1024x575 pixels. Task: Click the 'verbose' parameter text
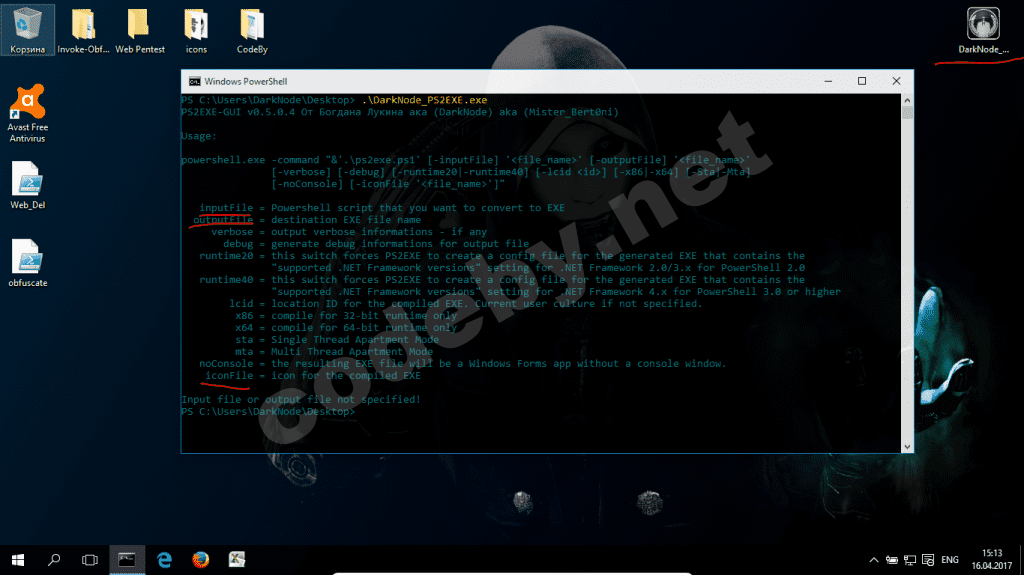click(232, 232)
